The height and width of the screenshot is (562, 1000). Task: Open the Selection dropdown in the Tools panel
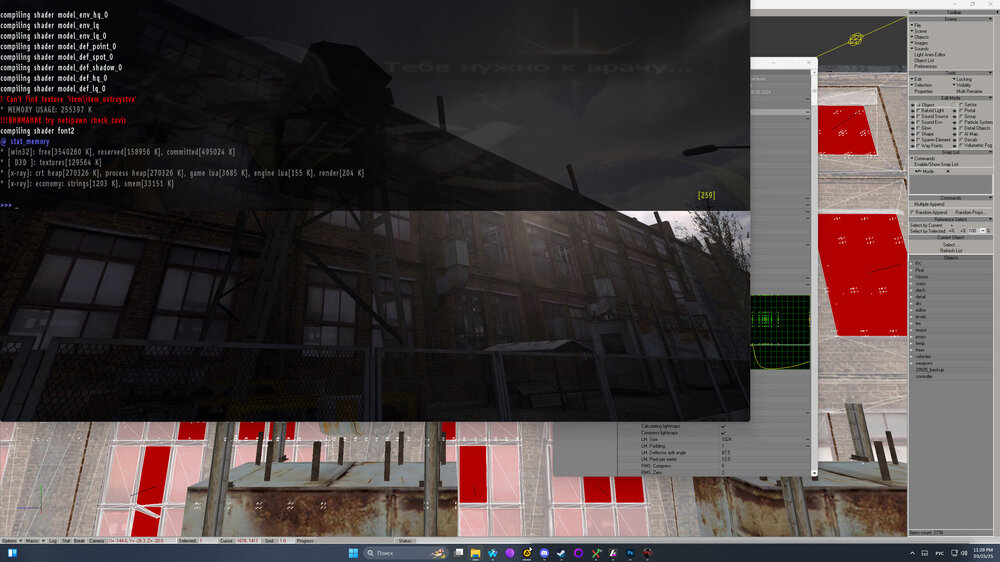point(922,85)
